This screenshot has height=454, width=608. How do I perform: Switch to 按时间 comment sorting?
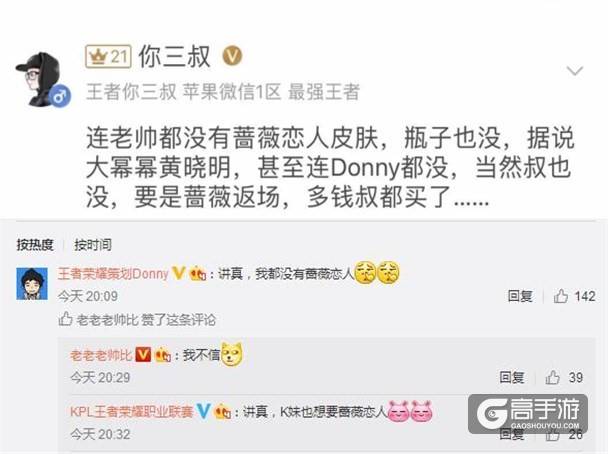(x=93, y=245)
